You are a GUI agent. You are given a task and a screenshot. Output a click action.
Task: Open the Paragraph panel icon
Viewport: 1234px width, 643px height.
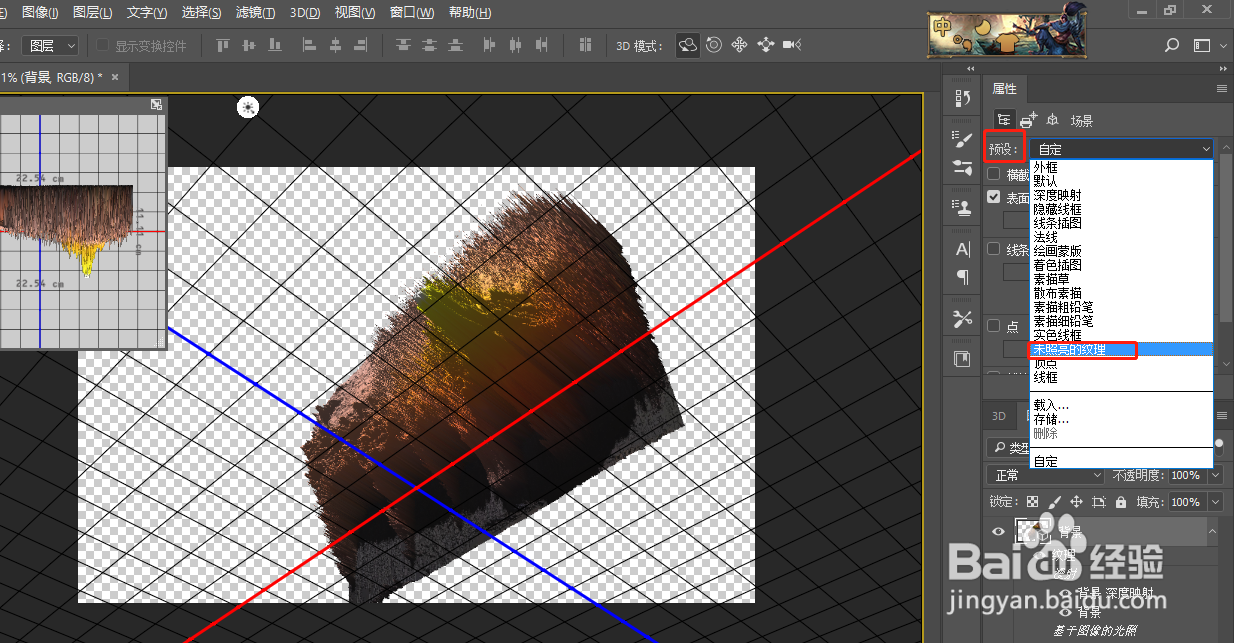point(963,277)
